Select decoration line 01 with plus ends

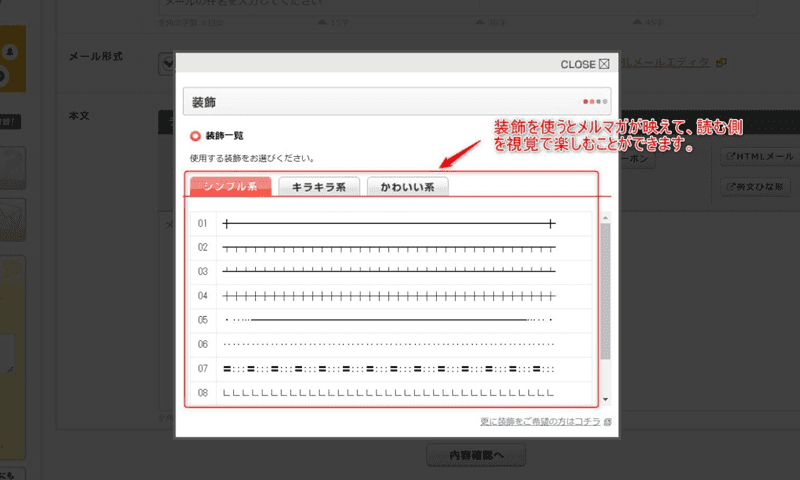pos(389,223)
